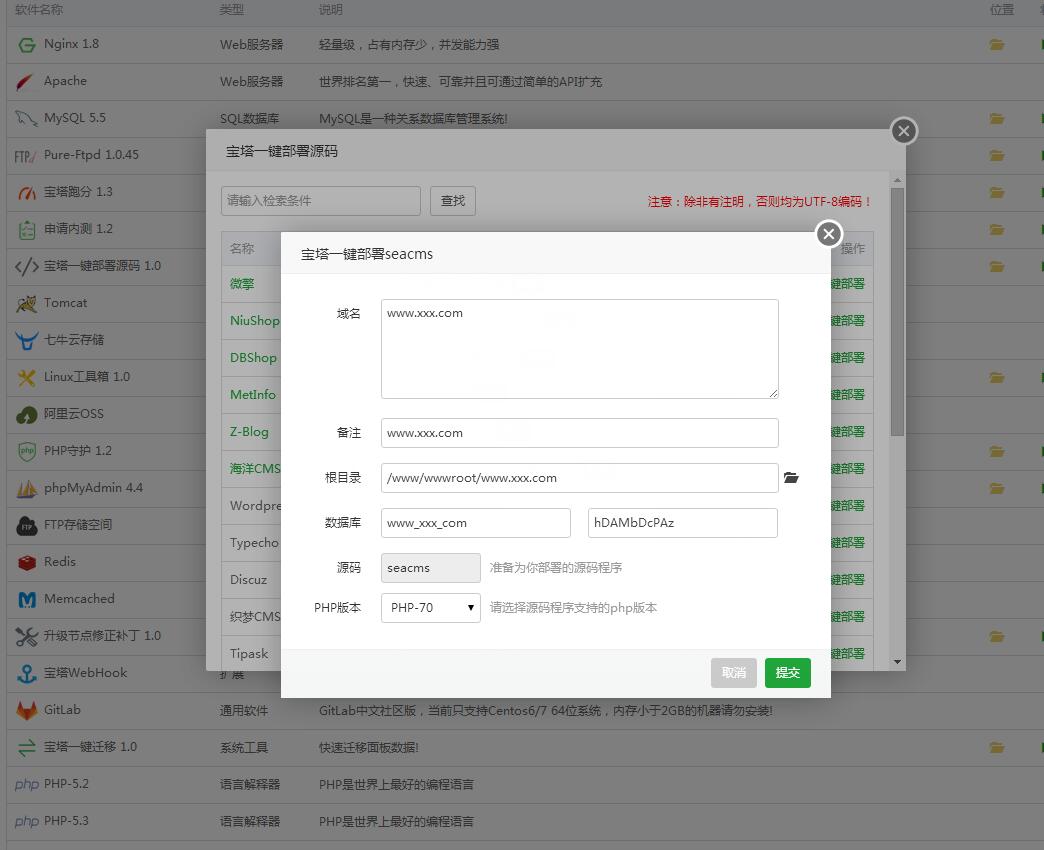Open the PHP版本 PHP-70 dropdown

coord(431,608)
